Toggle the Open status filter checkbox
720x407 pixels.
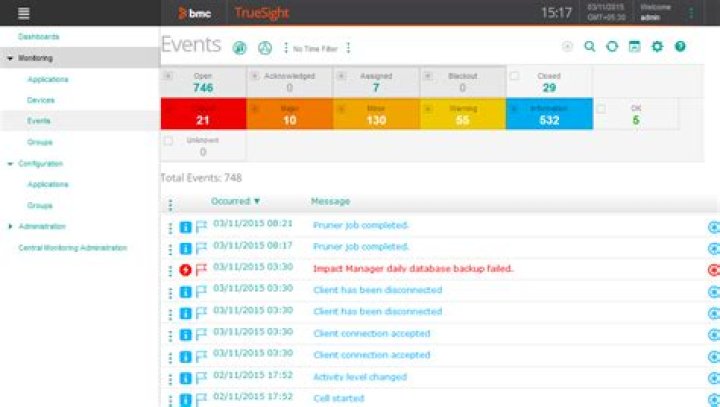tap(169, 76)
